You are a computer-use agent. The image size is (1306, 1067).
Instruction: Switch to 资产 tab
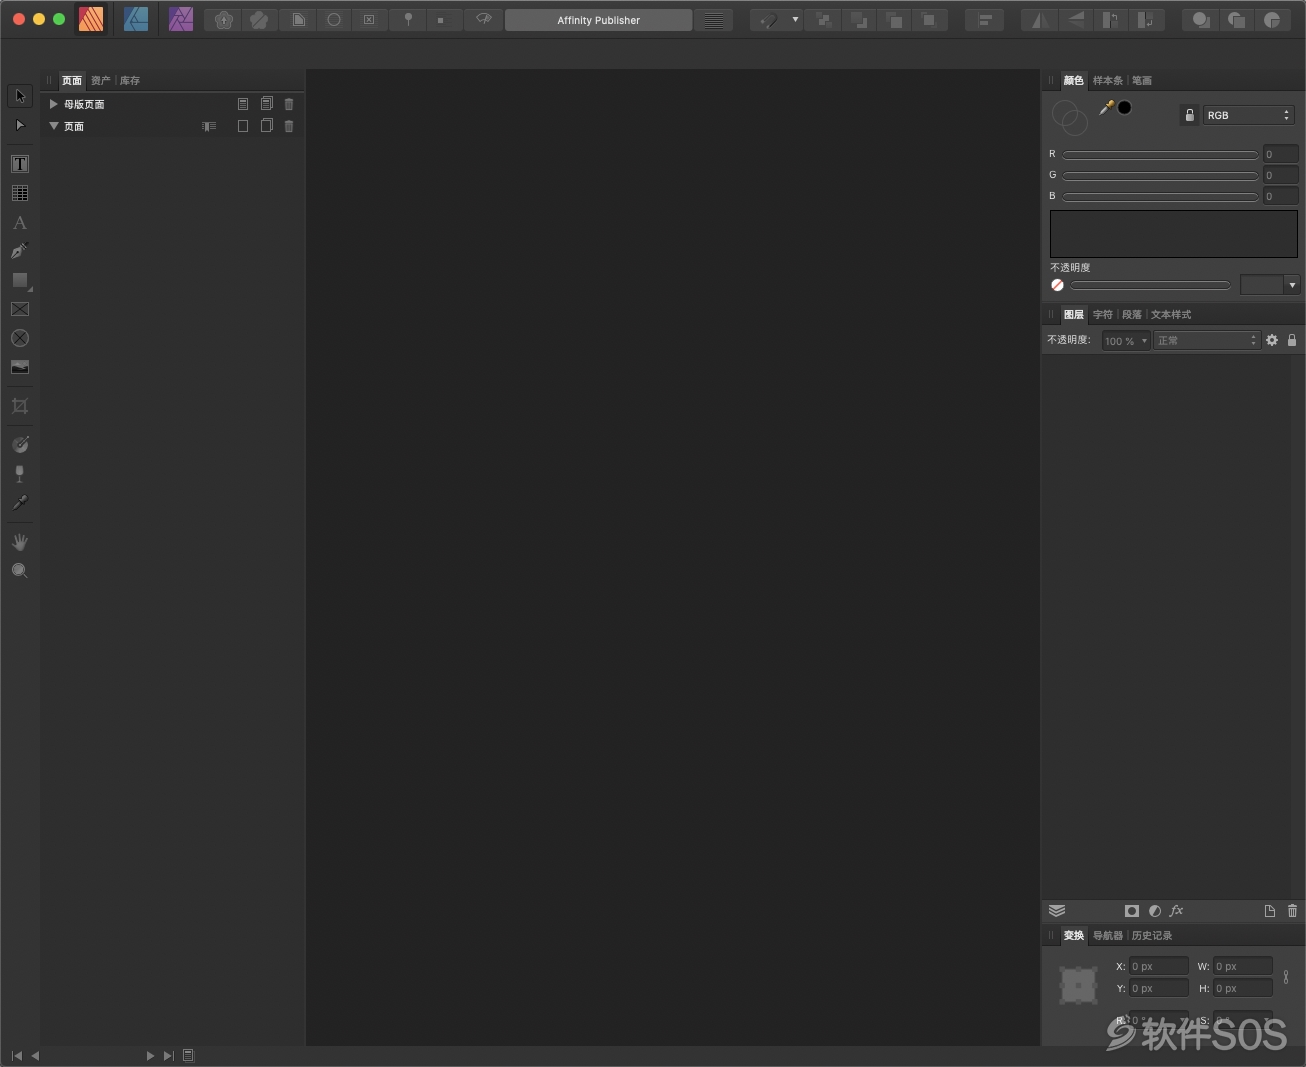[100, 80]
